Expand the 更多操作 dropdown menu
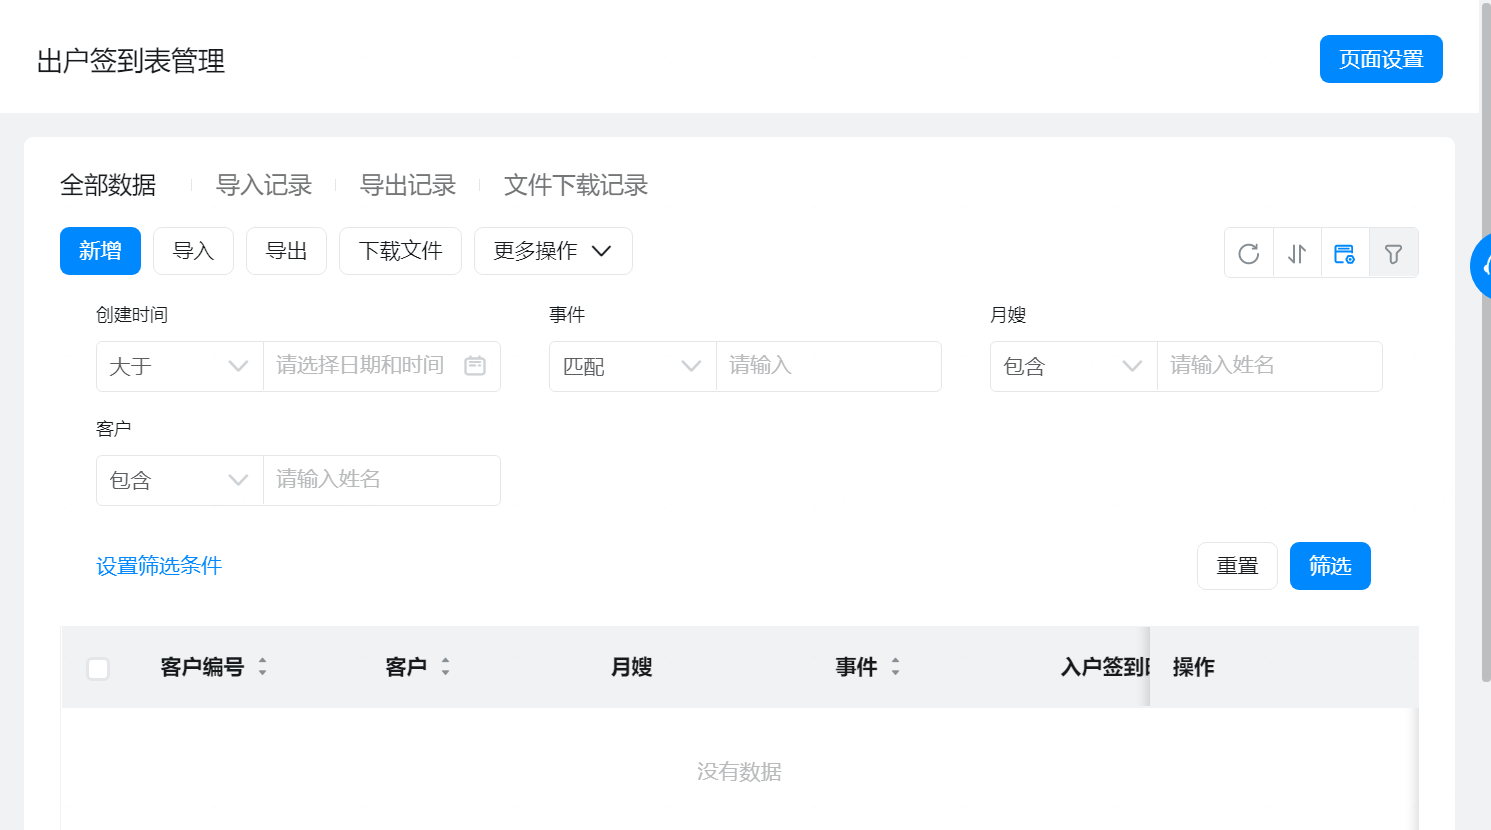This screenshot has height=830, width=1491. [553, 251]
